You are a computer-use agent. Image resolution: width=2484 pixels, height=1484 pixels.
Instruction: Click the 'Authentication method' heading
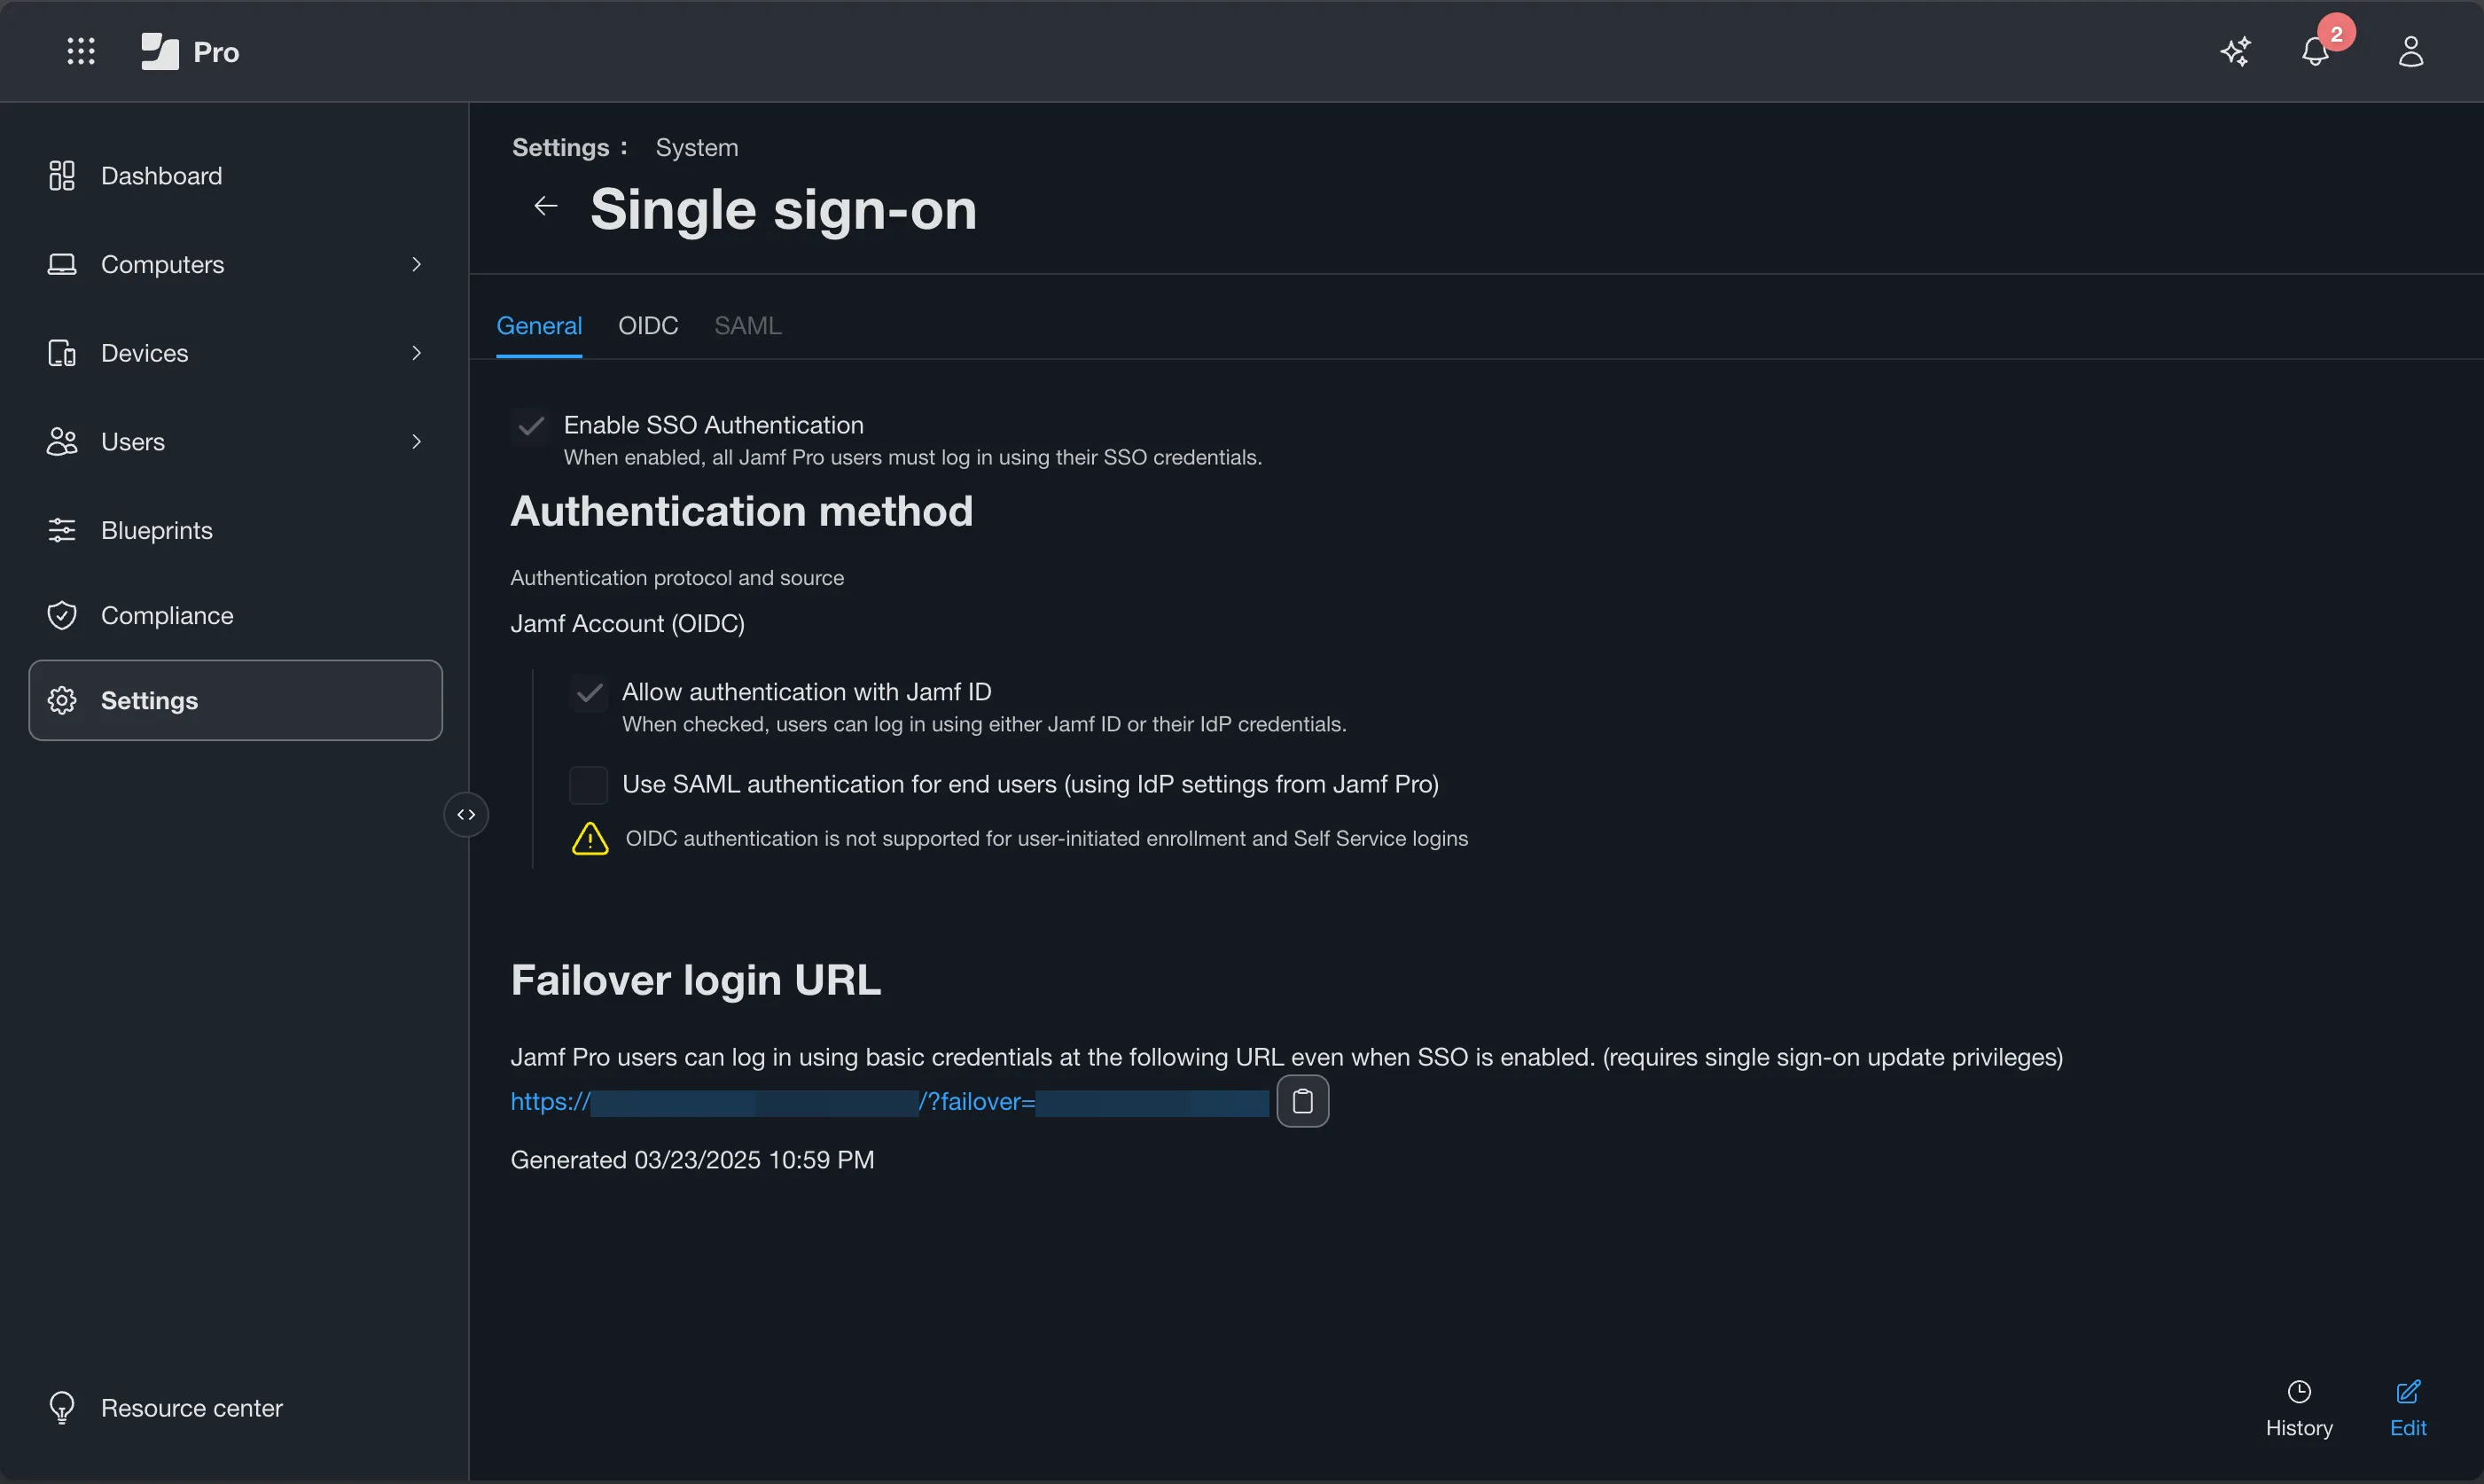point(742,511)
